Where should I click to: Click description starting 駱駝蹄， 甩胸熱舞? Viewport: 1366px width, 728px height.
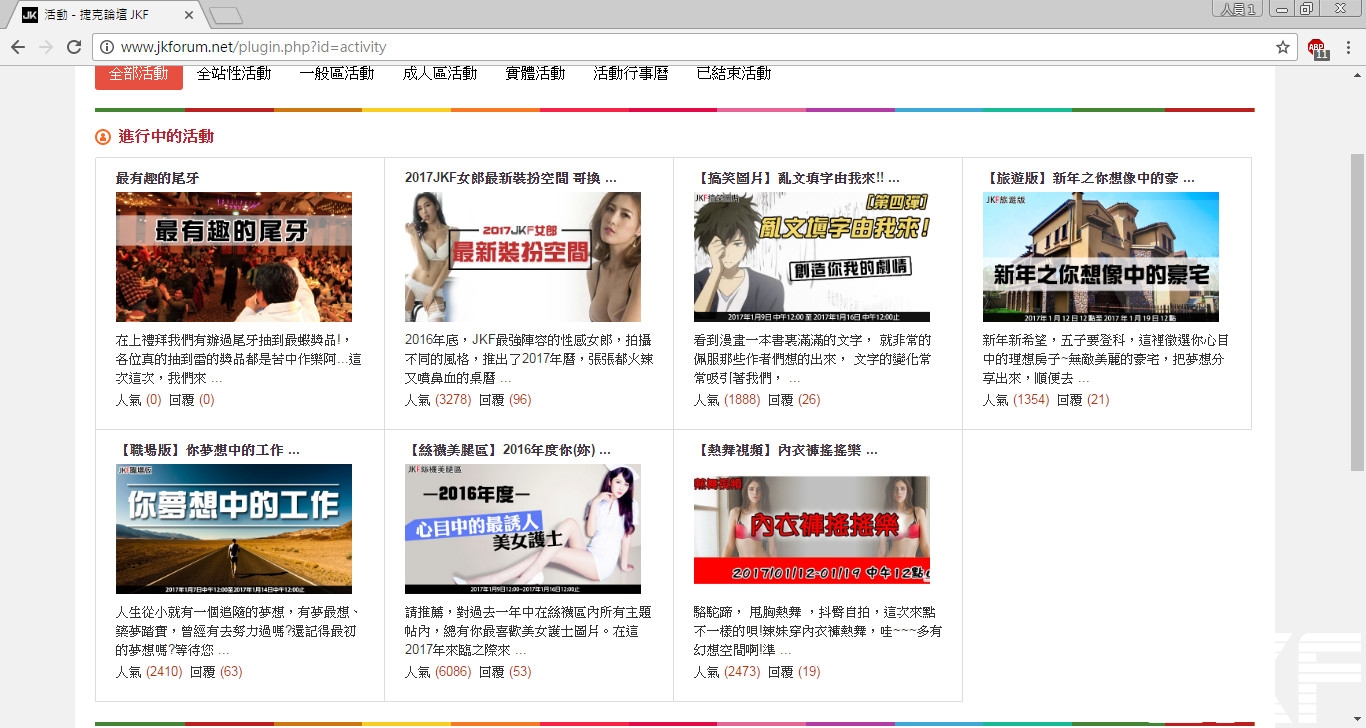817,631
